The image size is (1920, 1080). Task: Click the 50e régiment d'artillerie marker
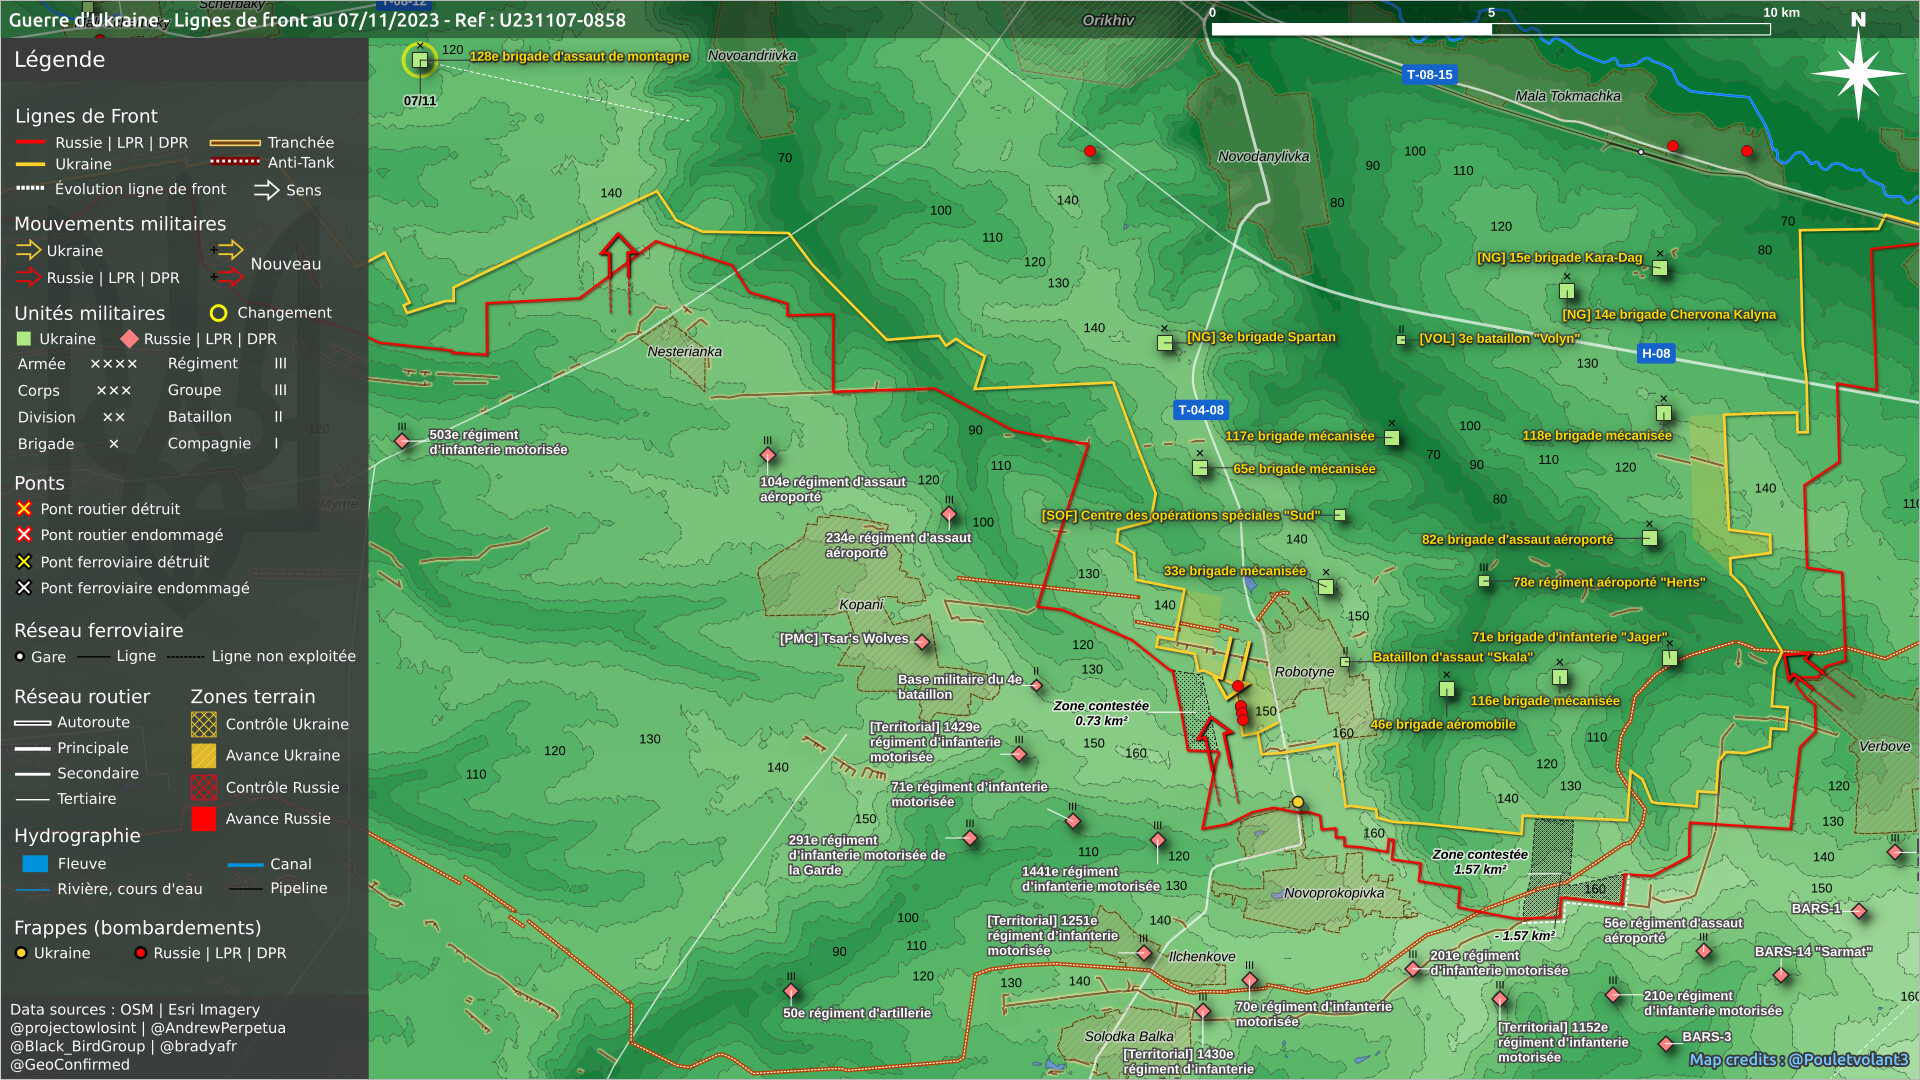tap(791, 992)
